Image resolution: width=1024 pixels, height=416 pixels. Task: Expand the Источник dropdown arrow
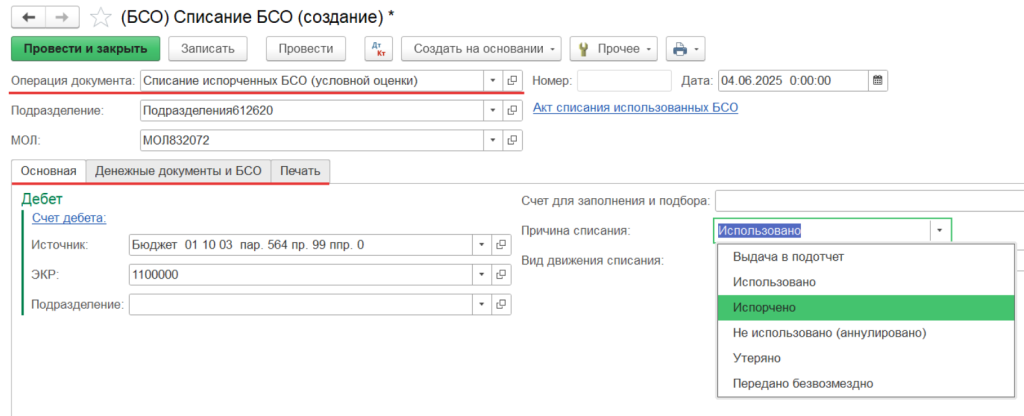(482, 245)
